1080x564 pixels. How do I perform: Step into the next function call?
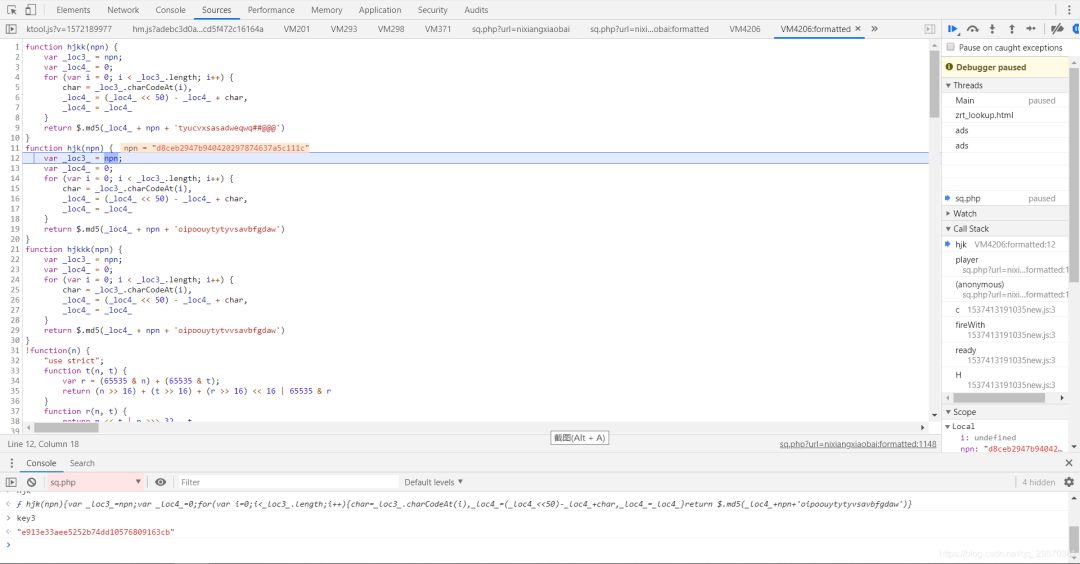pyautogui.click(x=992, y=29)
